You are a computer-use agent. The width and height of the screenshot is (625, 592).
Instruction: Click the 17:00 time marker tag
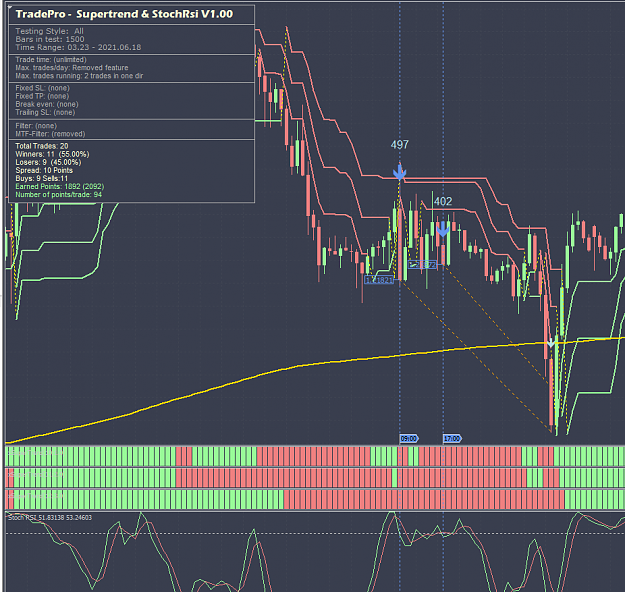point(452,439)
